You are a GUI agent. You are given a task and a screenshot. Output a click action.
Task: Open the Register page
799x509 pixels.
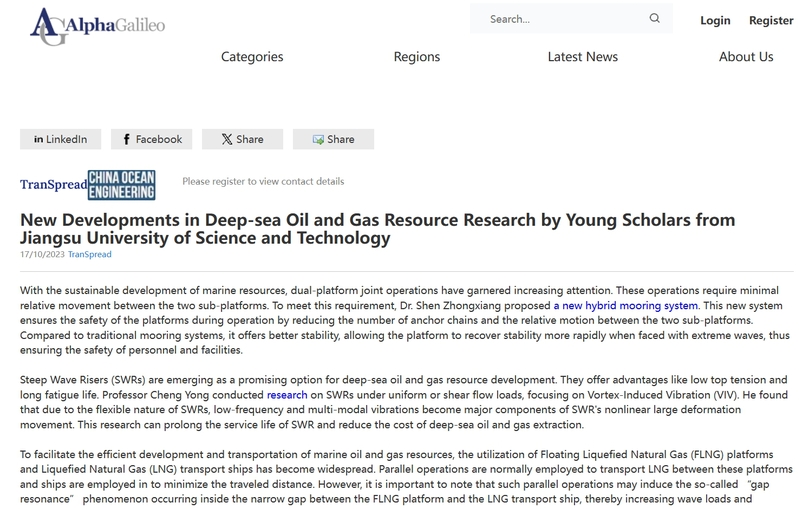[771, 20]
